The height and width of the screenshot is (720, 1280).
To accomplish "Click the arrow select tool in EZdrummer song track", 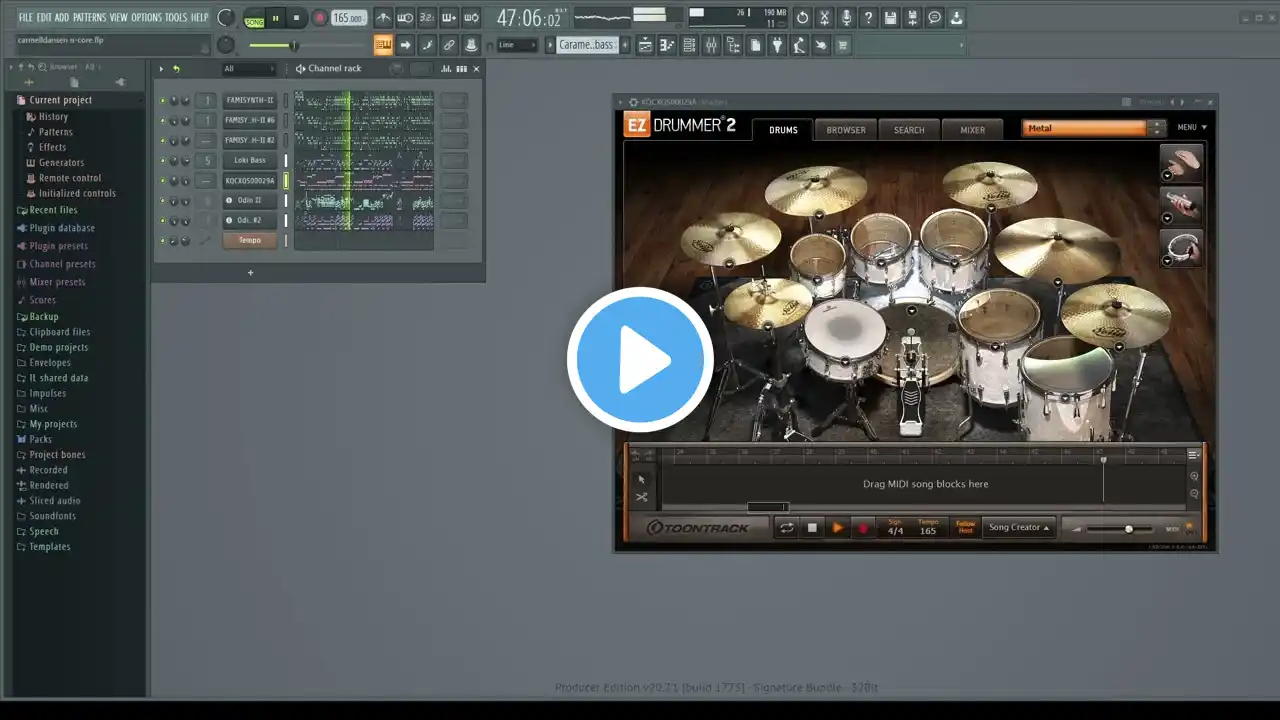I will pos(641,480).
